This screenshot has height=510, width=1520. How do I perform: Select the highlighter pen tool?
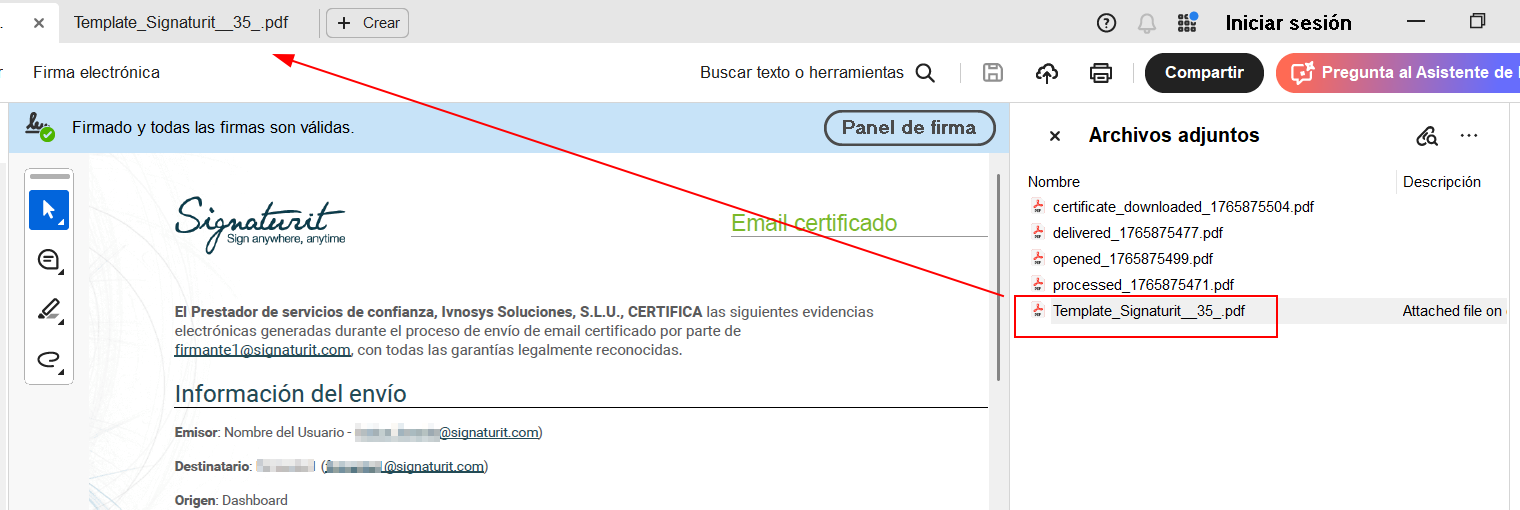click(48, 310)
